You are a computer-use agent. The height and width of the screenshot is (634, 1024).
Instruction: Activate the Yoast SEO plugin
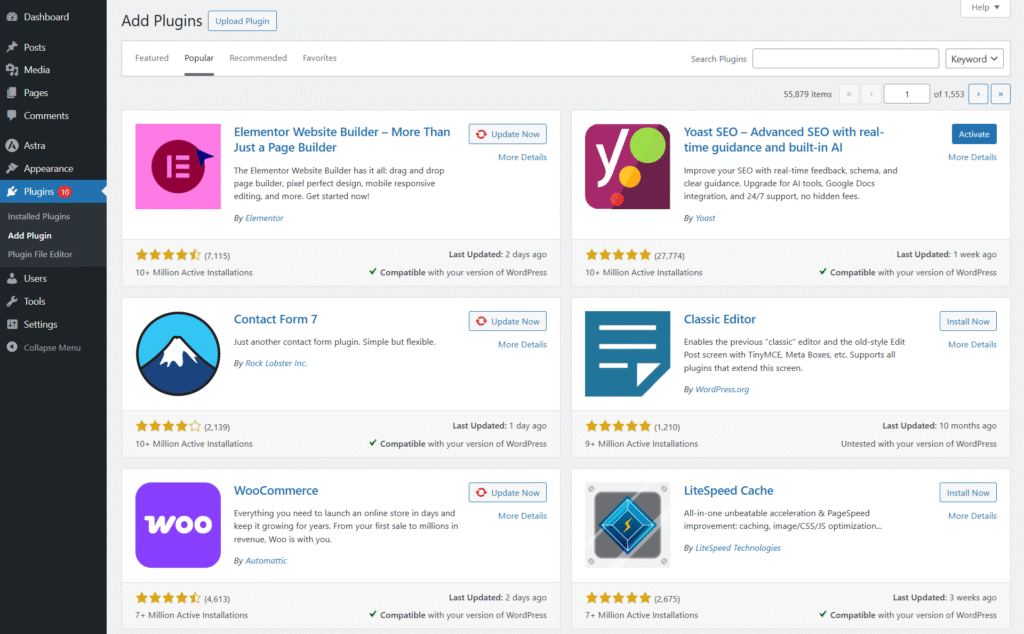[973, 134]
